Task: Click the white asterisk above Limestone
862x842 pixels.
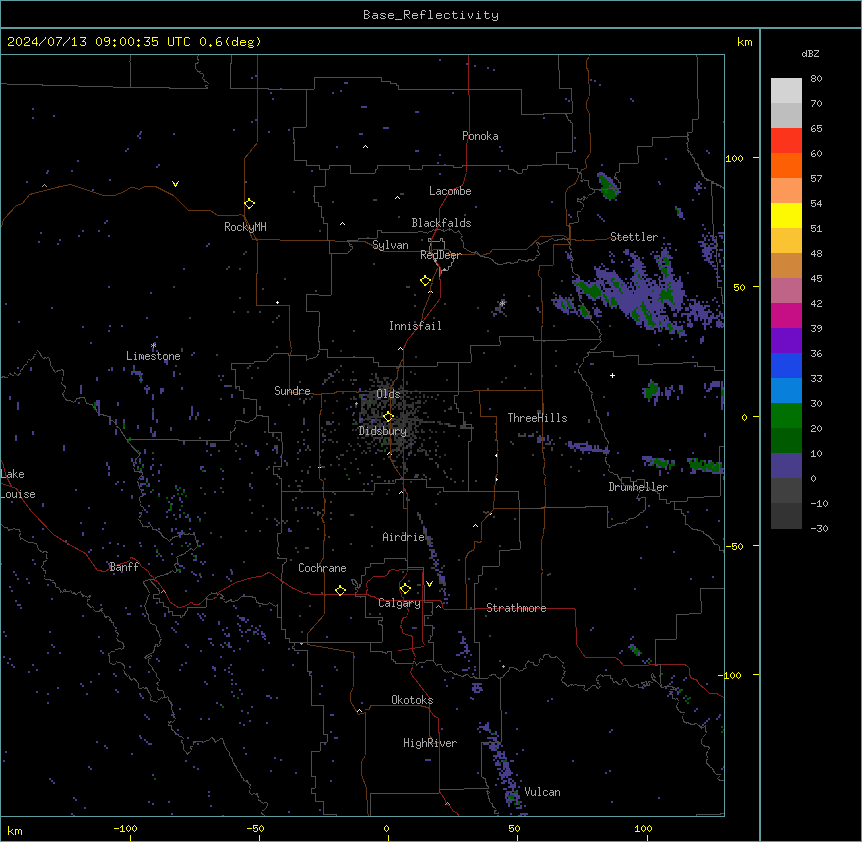Action: click(154, 345)
